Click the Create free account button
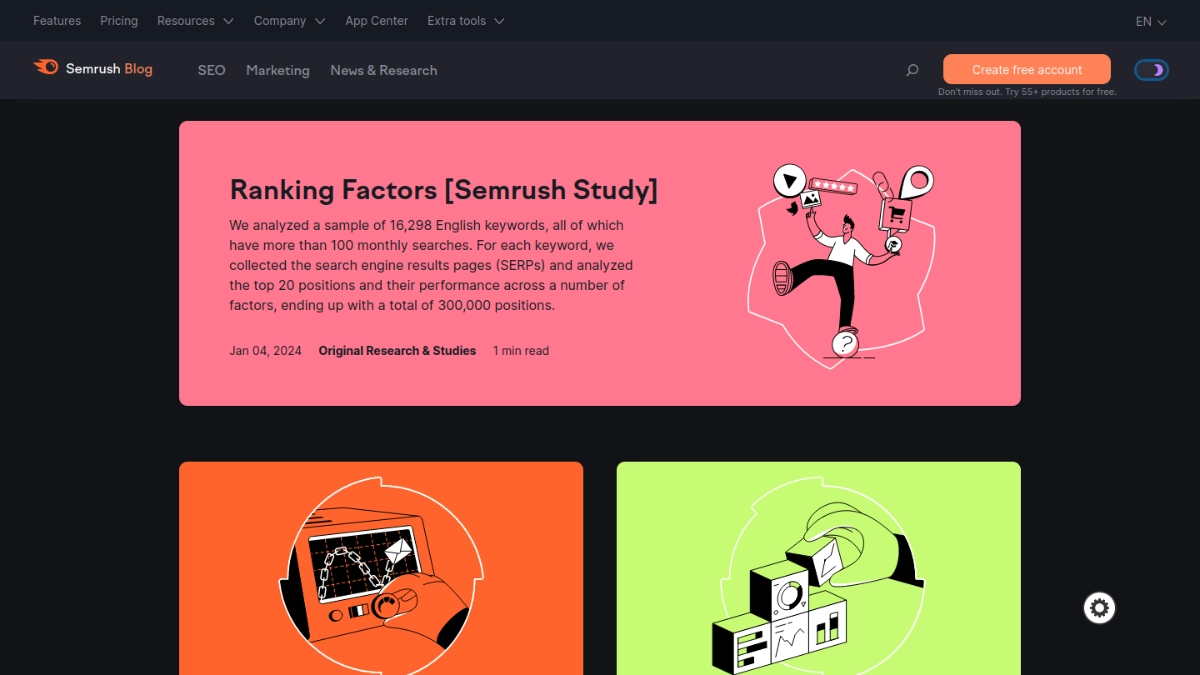Image resolution: width=1200 pixels, height=675 pixels. pos(1027,69)
